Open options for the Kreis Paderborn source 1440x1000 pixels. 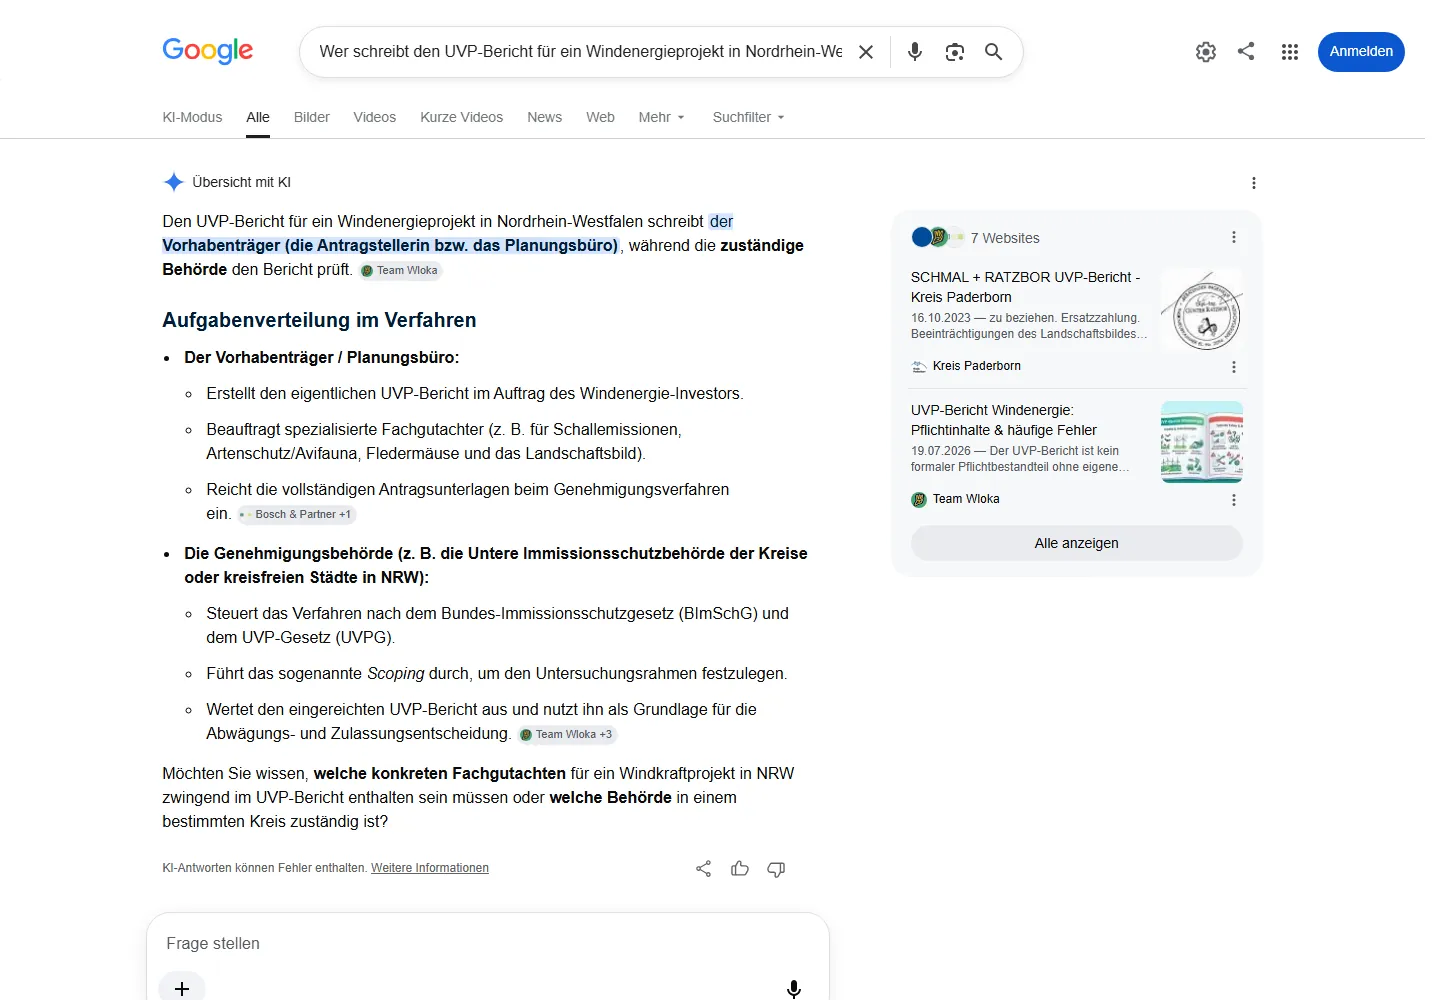click(x=1234, y=367)
